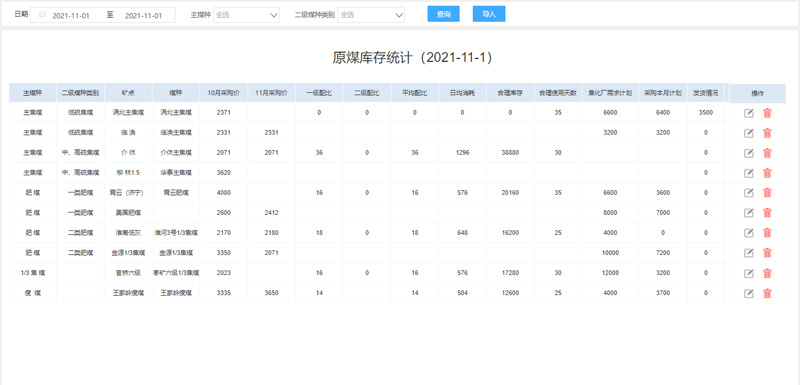The width and height of the screenshot is (800, 385).
Task: Edit the 霄云(济宁) row
Action: pos(748,193)
